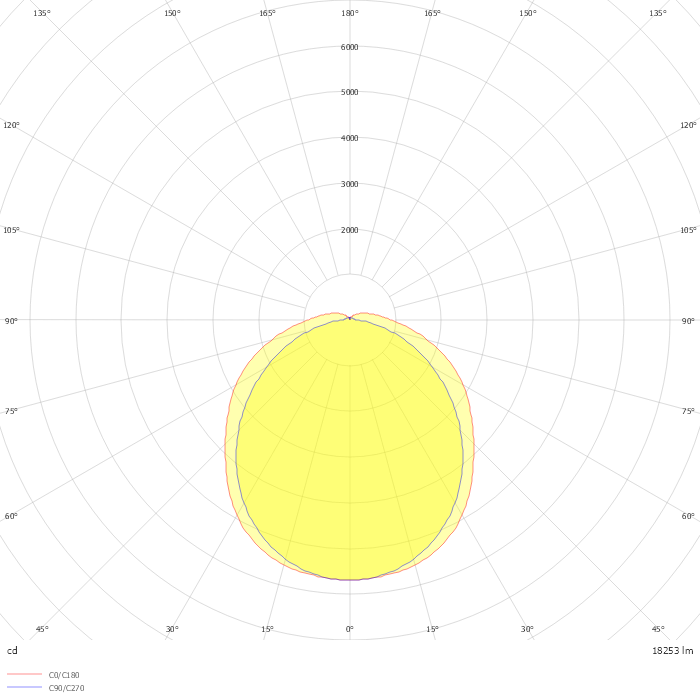The width and height of the screenshot is (700, 700).
Task: Click the left-side 30° angle label
Action: pyautogui.click(x=172, y=629)
